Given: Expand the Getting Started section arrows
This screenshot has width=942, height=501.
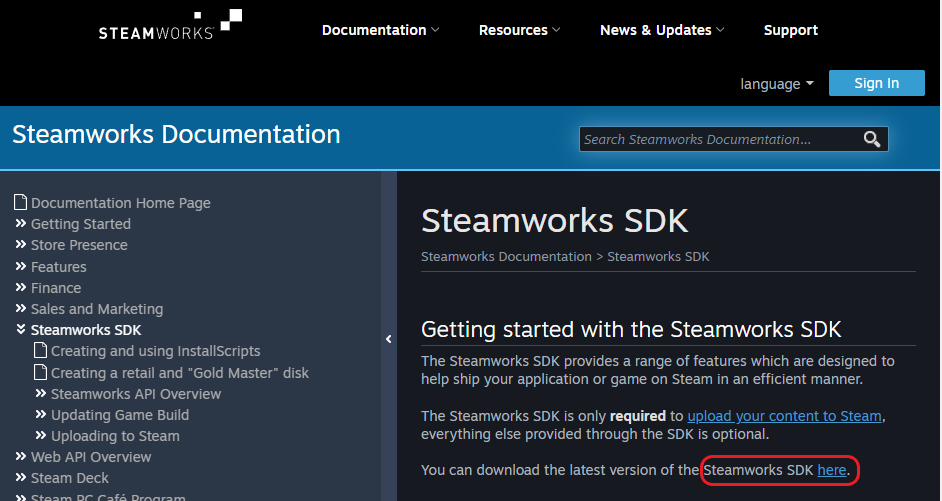Looking at the screenshot, I should (20, 223).
